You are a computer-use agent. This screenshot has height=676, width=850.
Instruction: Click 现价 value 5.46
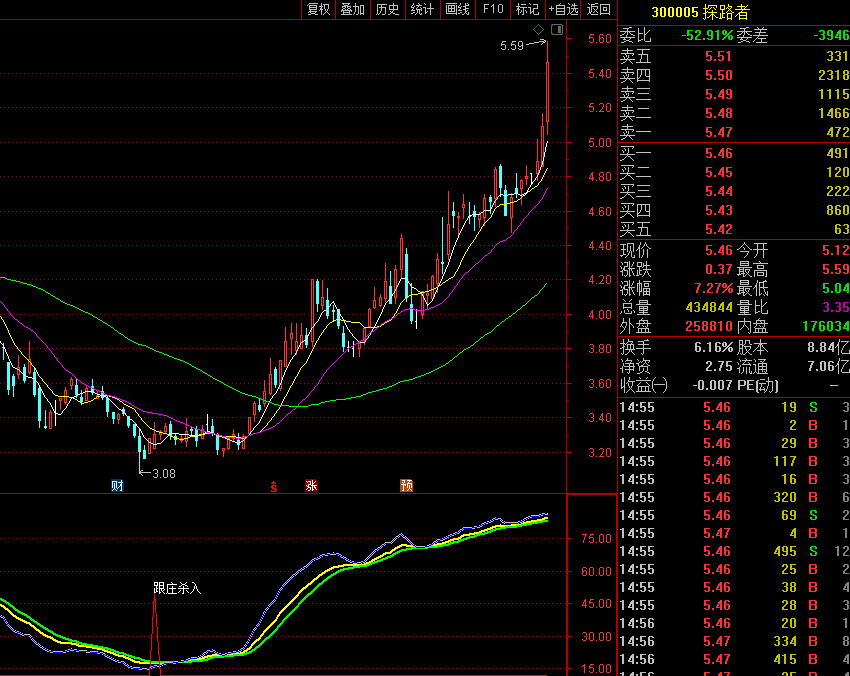[x=718, y=250]
